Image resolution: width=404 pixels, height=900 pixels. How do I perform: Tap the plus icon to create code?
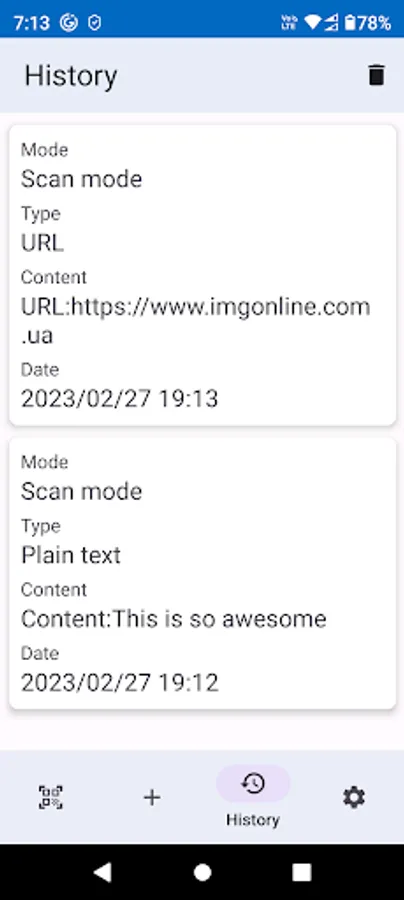152,797
